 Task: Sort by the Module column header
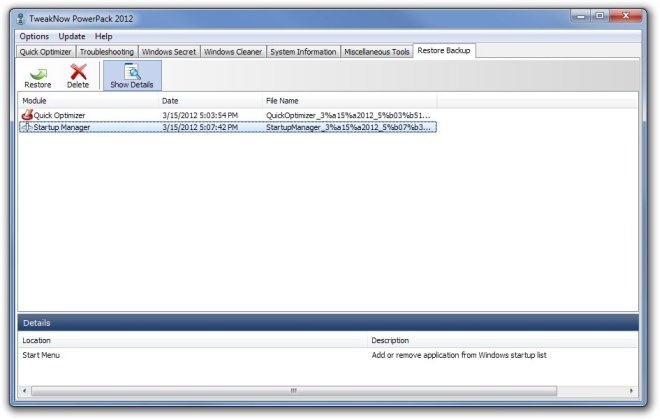pyautogui.click(x=88, y=101)
